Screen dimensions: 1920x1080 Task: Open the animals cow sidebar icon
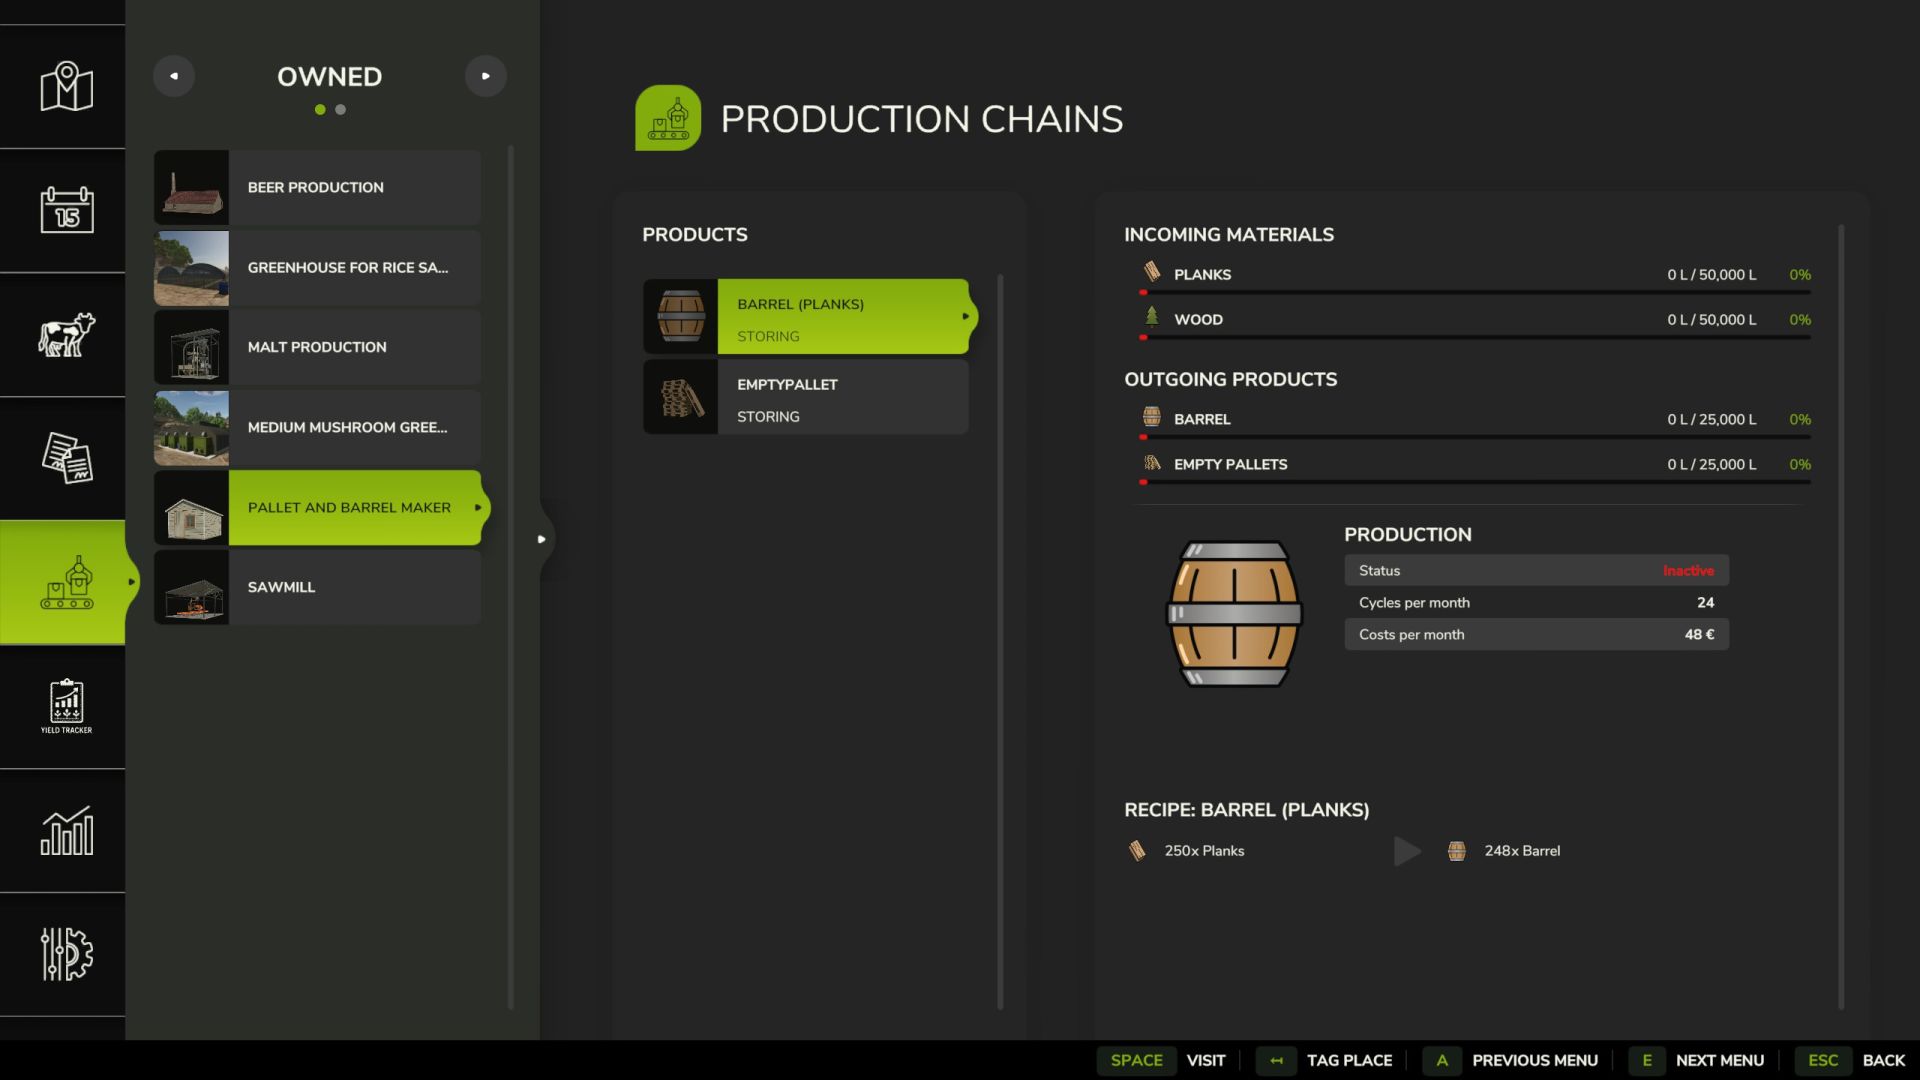point(66,335)
